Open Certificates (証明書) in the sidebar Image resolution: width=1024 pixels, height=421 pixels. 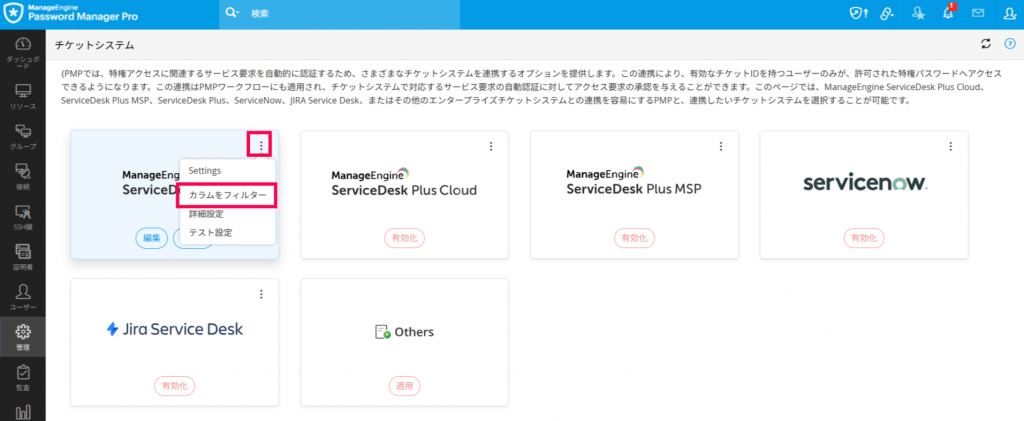[23, 257]
